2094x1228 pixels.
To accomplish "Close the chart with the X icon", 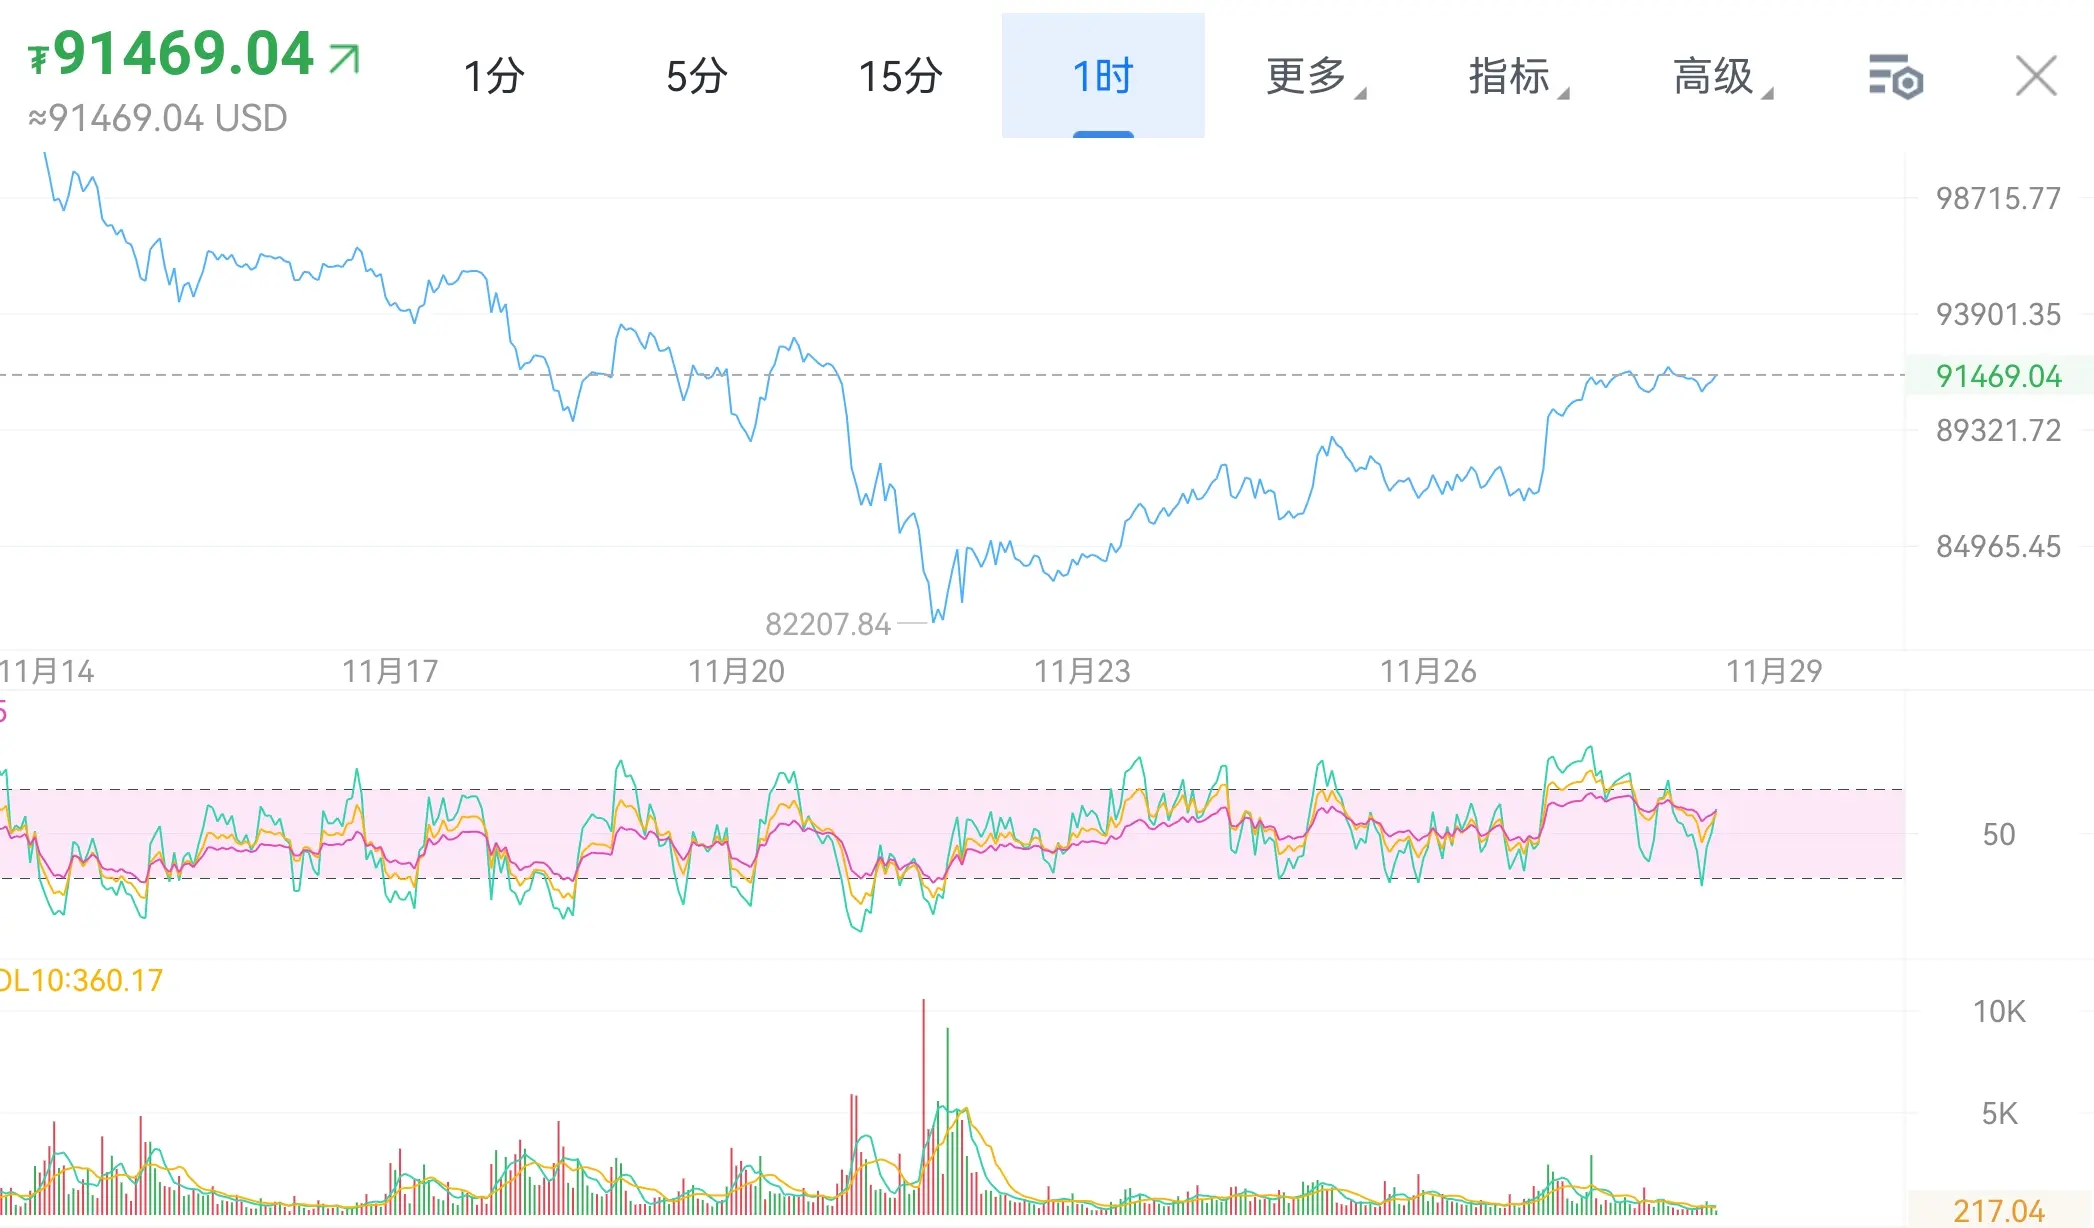I will (x=2035, y=76).
